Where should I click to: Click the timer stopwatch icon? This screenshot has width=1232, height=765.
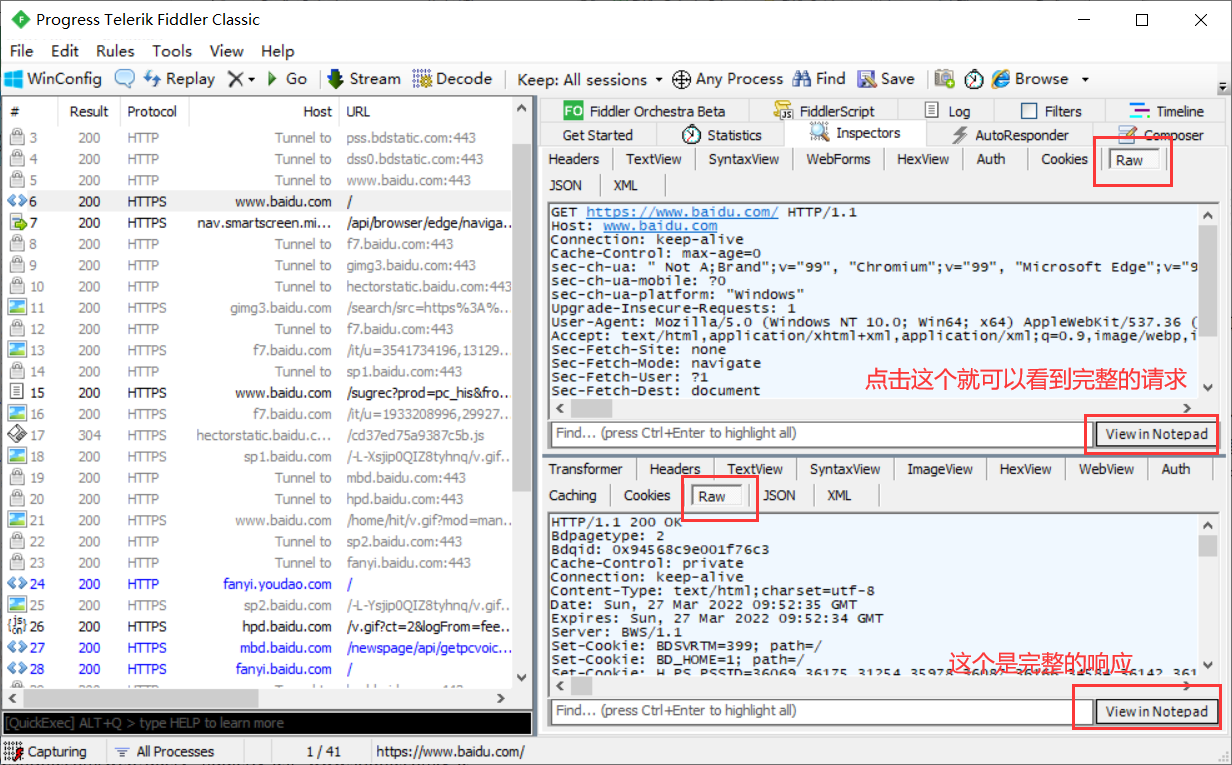pos(973,79)
